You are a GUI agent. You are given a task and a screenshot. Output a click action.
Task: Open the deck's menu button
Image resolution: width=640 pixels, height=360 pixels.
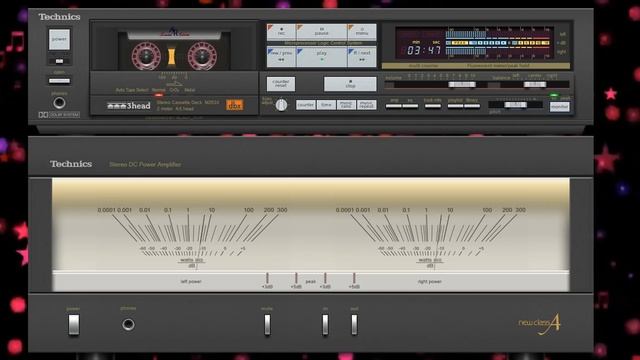point(362,32)
